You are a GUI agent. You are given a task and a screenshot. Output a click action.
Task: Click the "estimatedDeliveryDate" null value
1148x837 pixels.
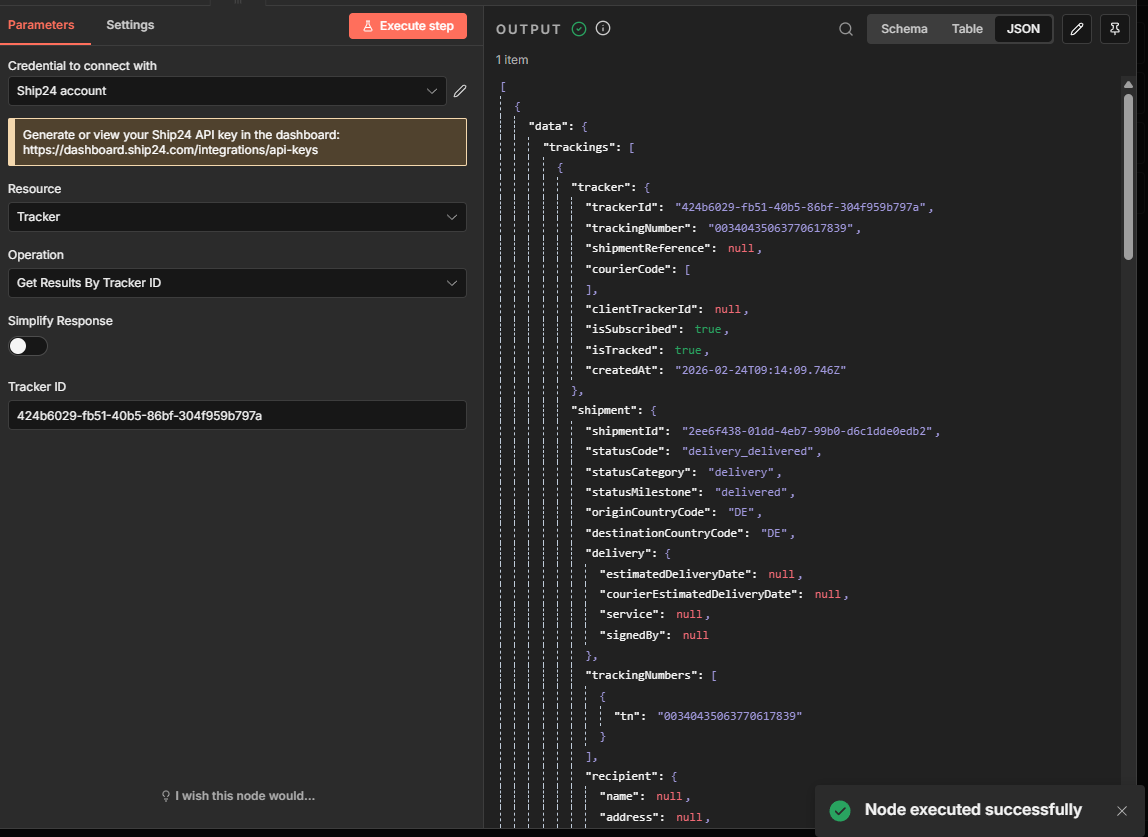click(x=781, y=574)
